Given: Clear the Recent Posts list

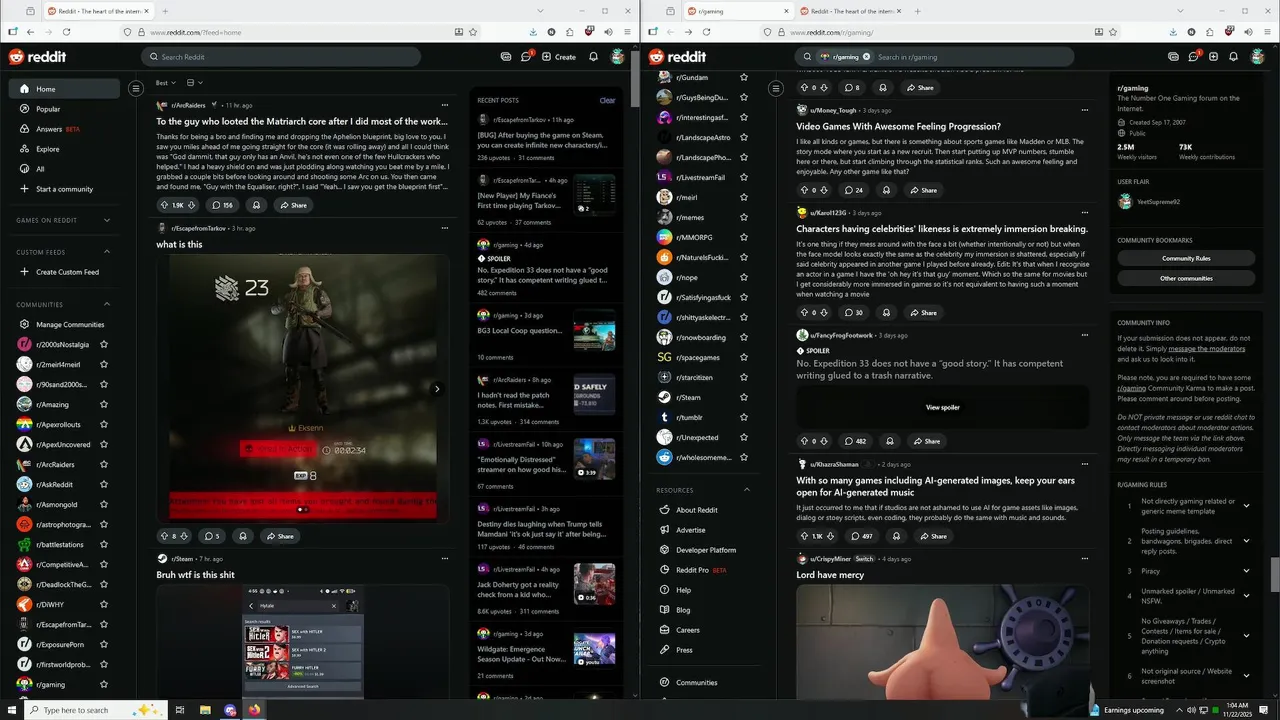Looking at the screenshot, I should click(x=607, y=100).
